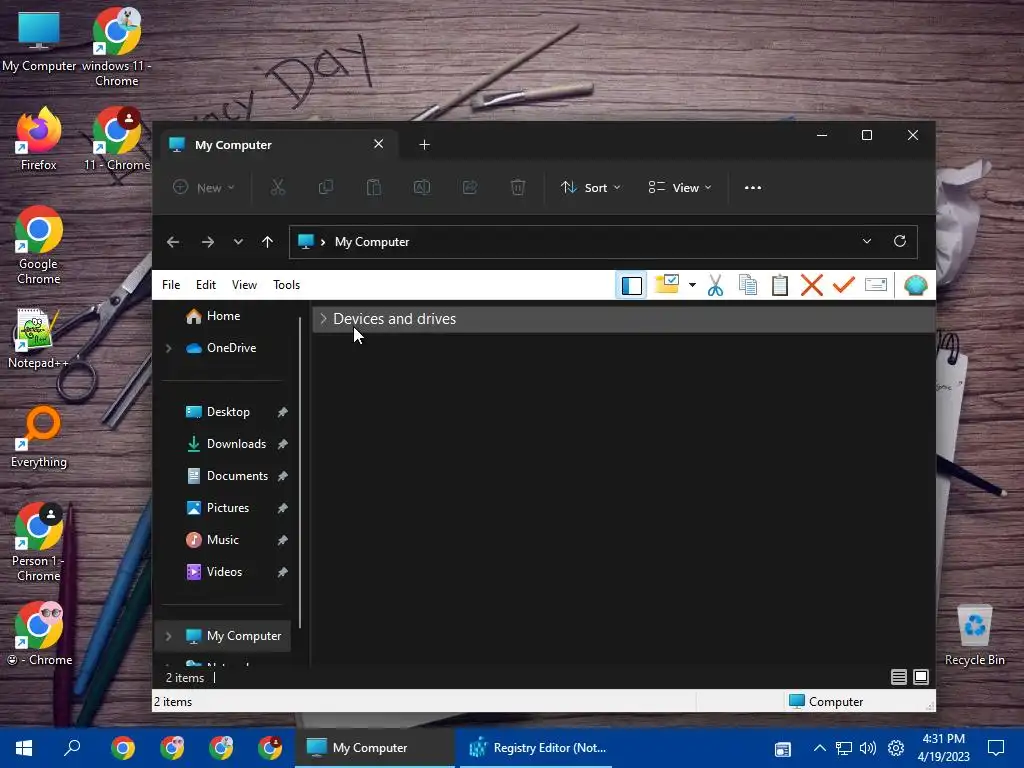Open the See more three-dots menu
Viewport: 1024px width, 768px height.
753,187
